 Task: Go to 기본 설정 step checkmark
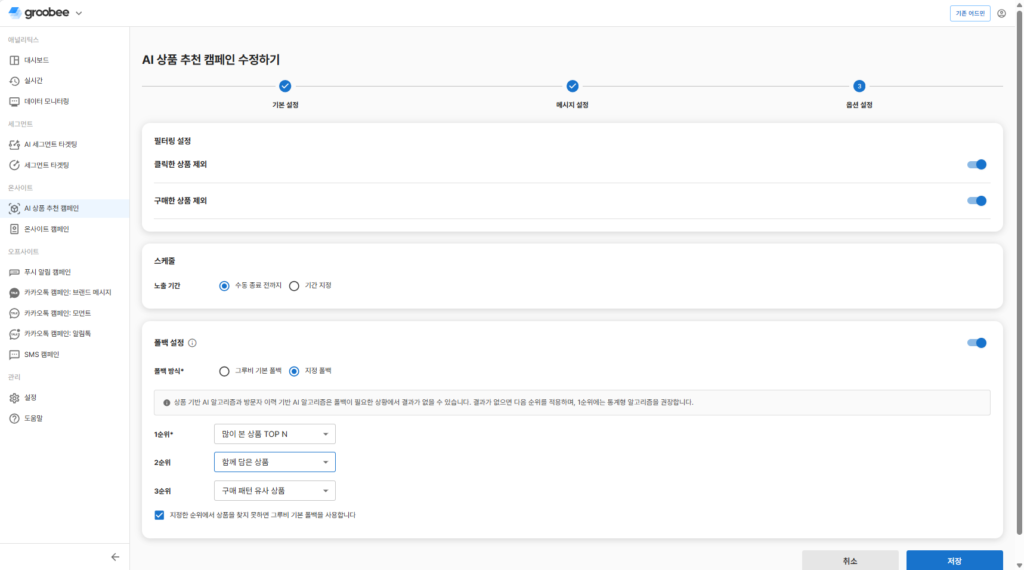285,86
